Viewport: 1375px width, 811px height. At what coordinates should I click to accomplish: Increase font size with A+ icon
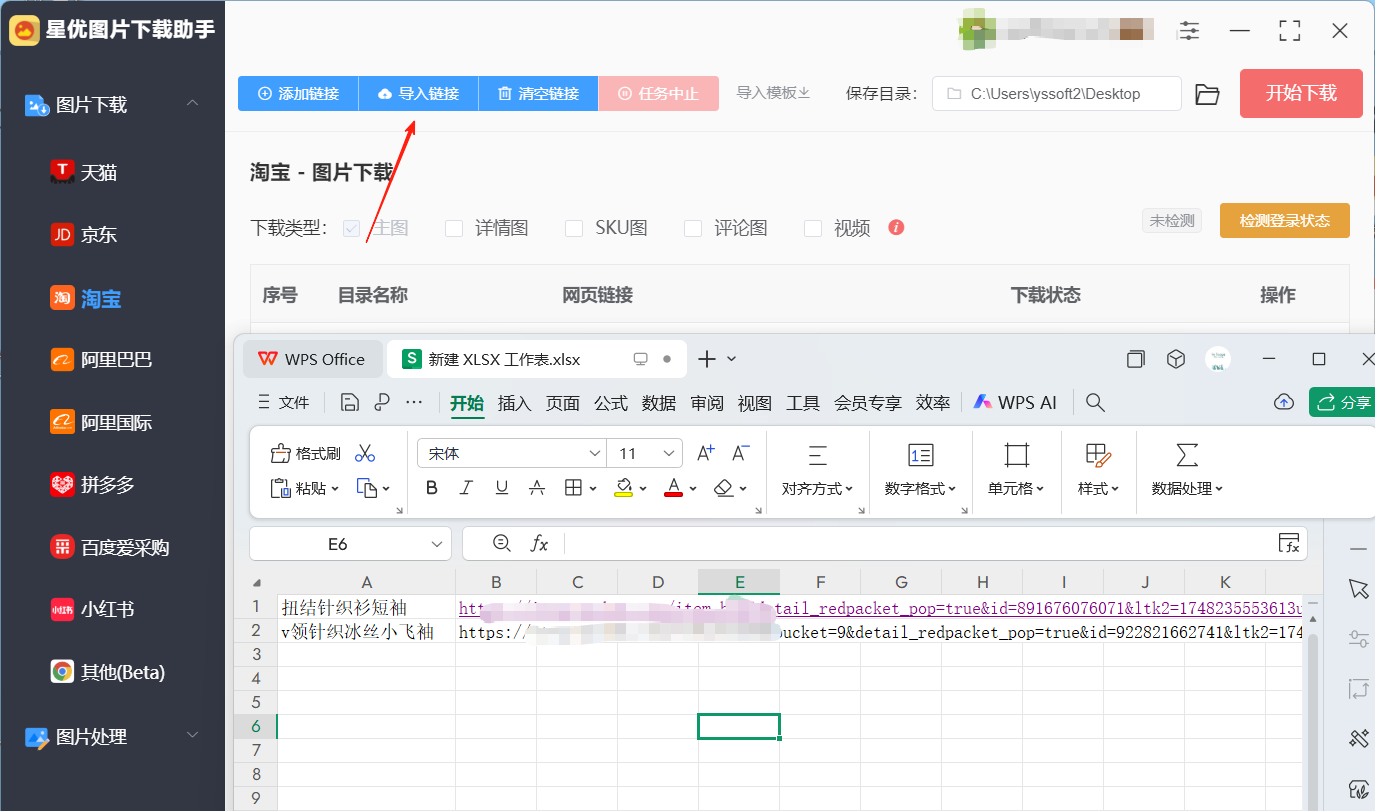(705, 453)
